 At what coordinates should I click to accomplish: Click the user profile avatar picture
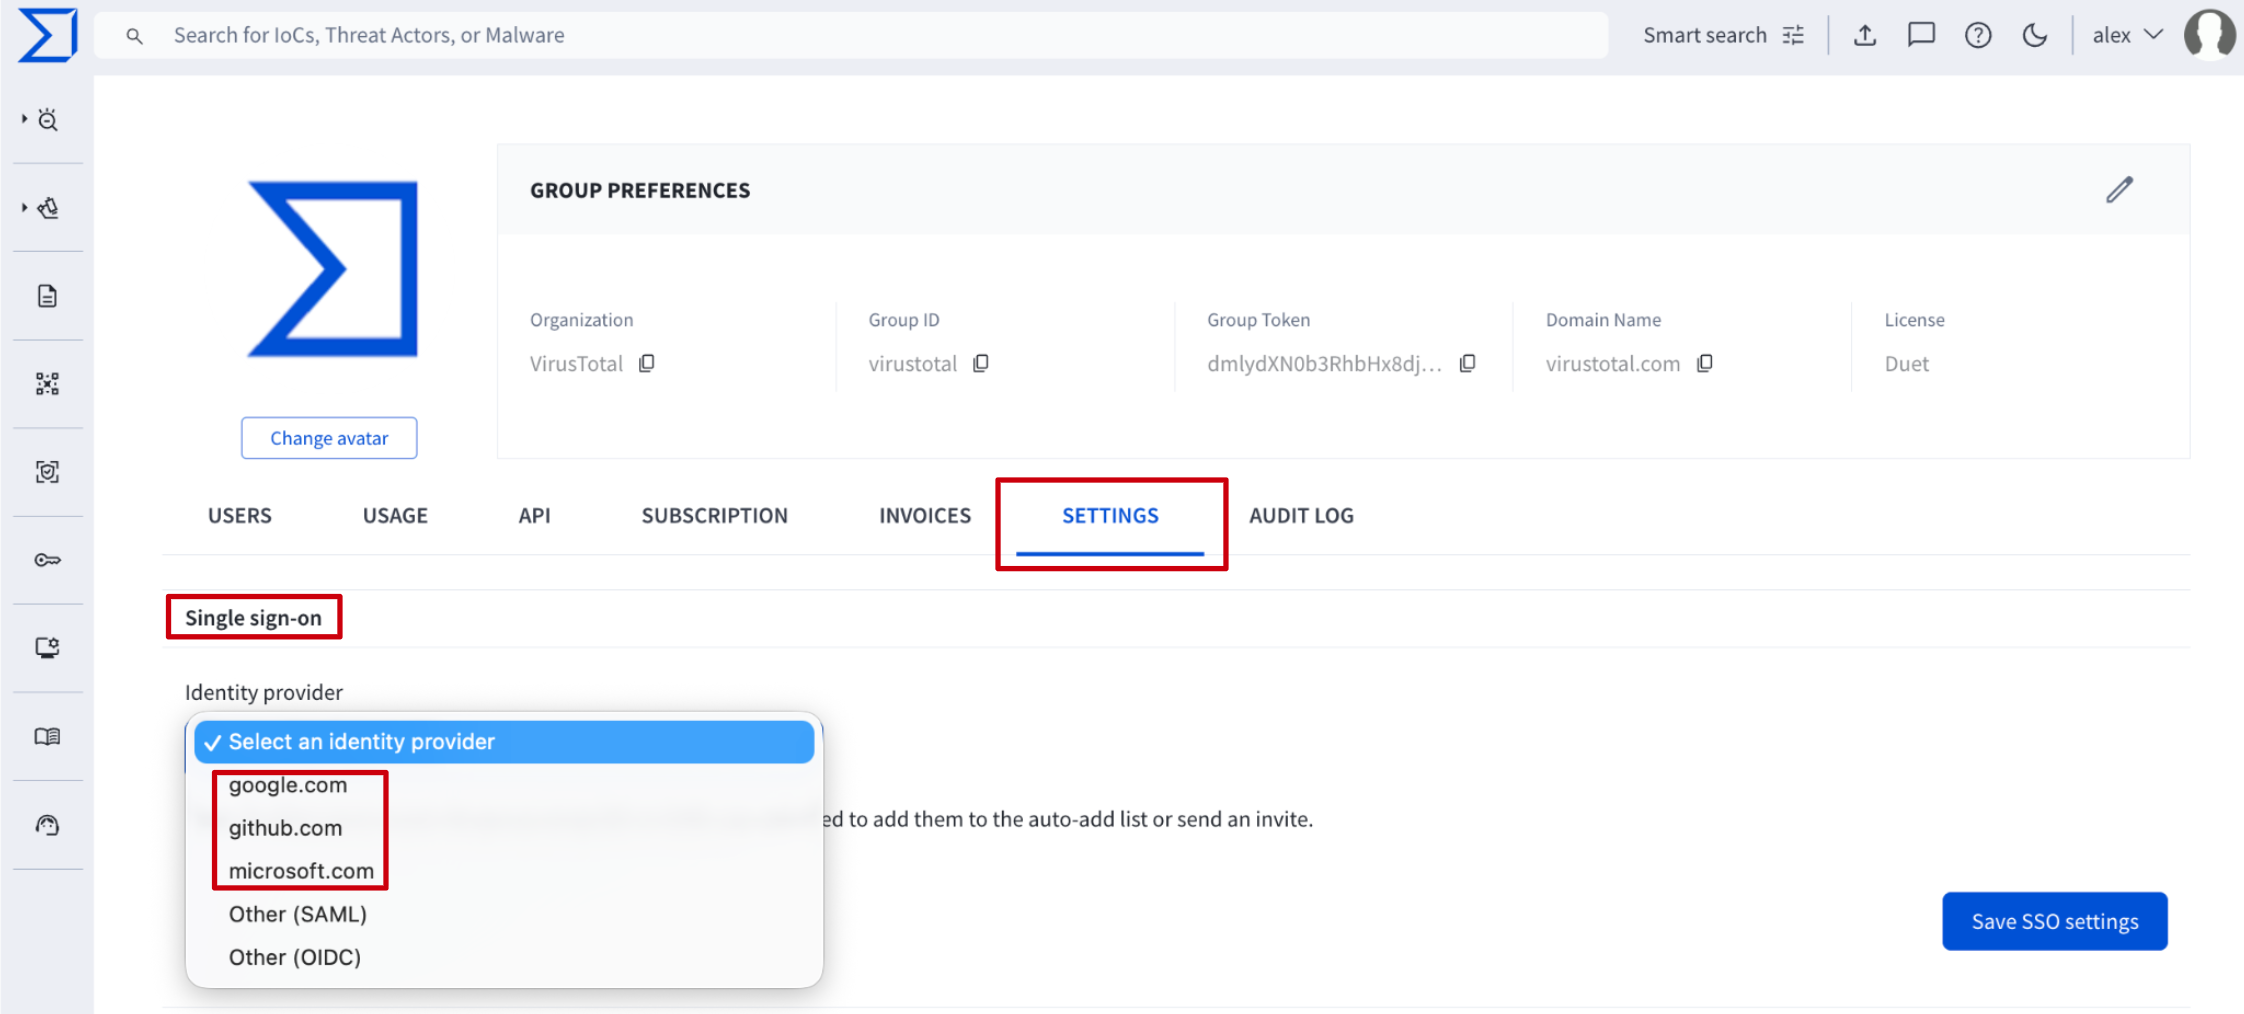[x=2209, y=35]
